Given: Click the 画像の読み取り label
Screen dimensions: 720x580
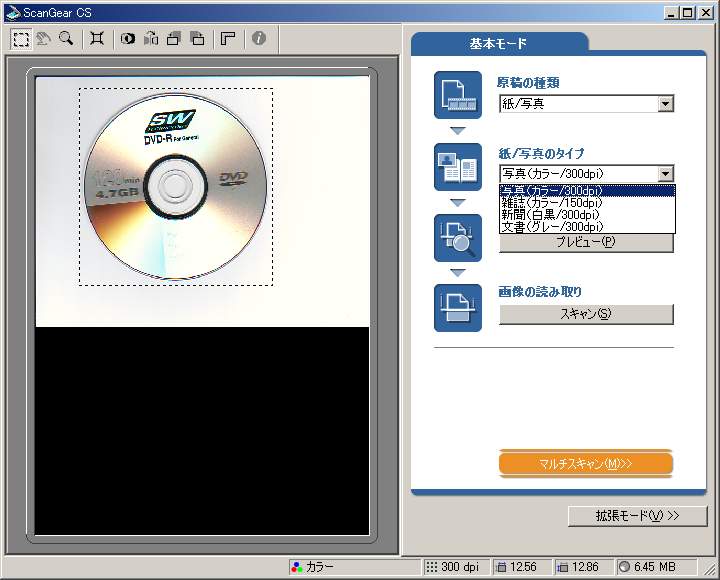Looking at the screenshot, I should click(540, 292).
